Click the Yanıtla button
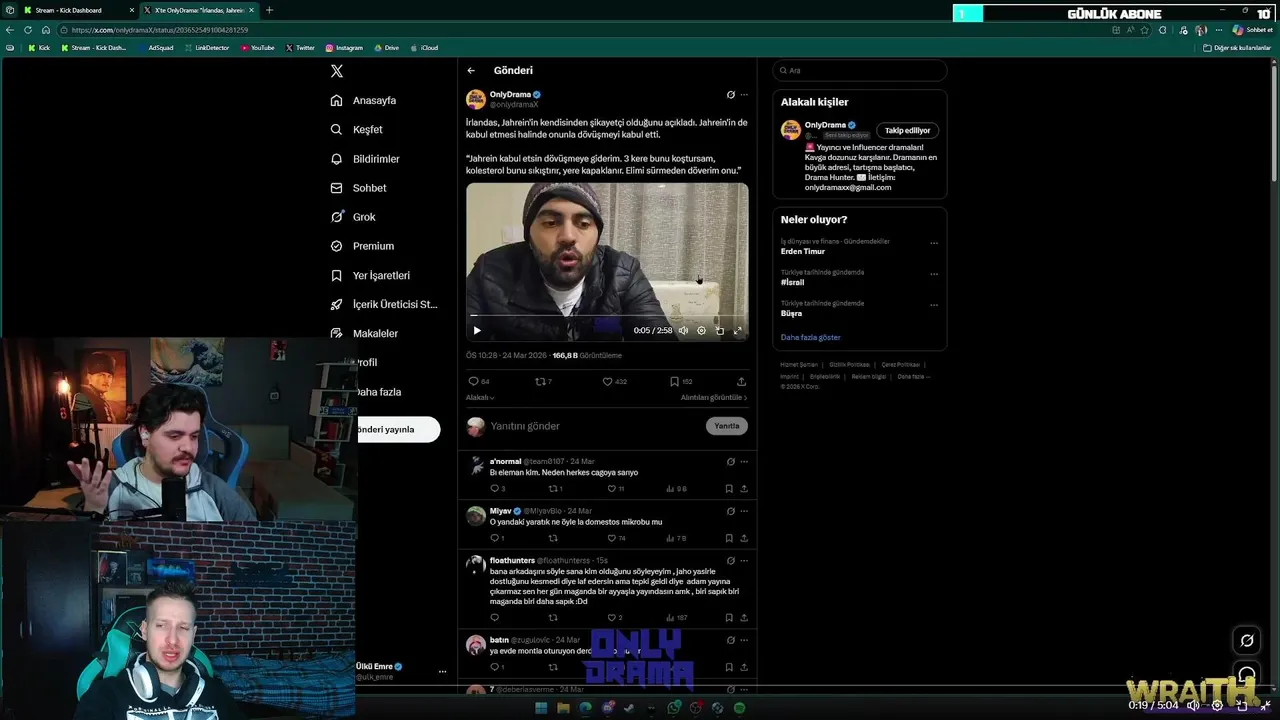The height and width of the screenshot is (720, 1280). pos(727,426)
